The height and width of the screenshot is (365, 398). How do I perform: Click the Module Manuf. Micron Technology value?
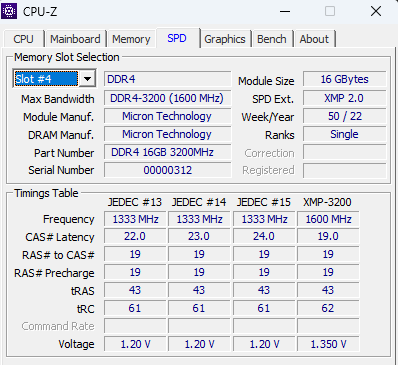click(167, 116)
